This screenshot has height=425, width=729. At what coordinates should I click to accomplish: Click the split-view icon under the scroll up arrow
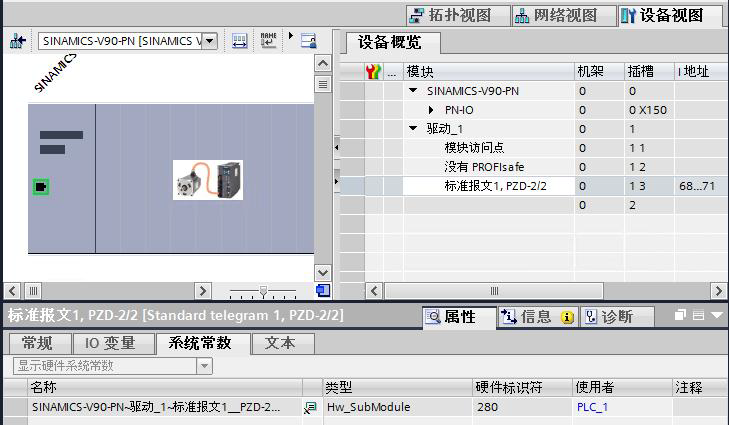323,85
